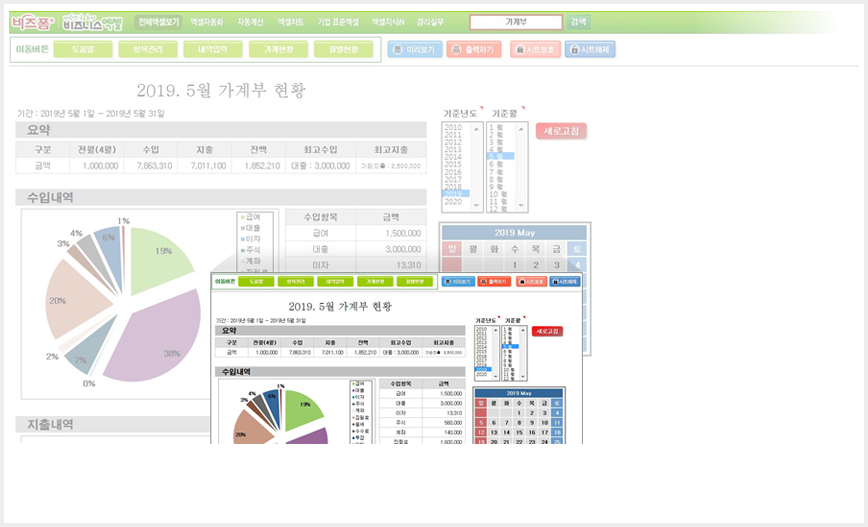Select 10월 in background 기준월 list
This screenshot has width=868, height=527.
point(500,194)
